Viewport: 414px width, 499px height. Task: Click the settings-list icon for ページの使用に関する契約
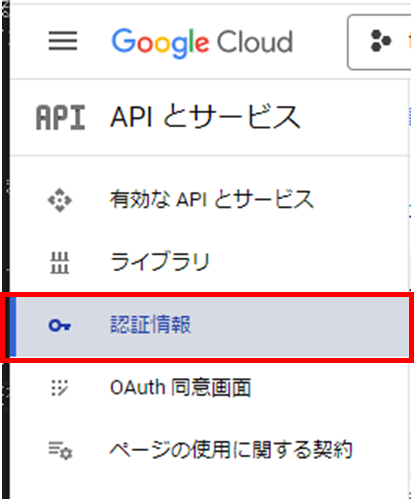(60, 450)
